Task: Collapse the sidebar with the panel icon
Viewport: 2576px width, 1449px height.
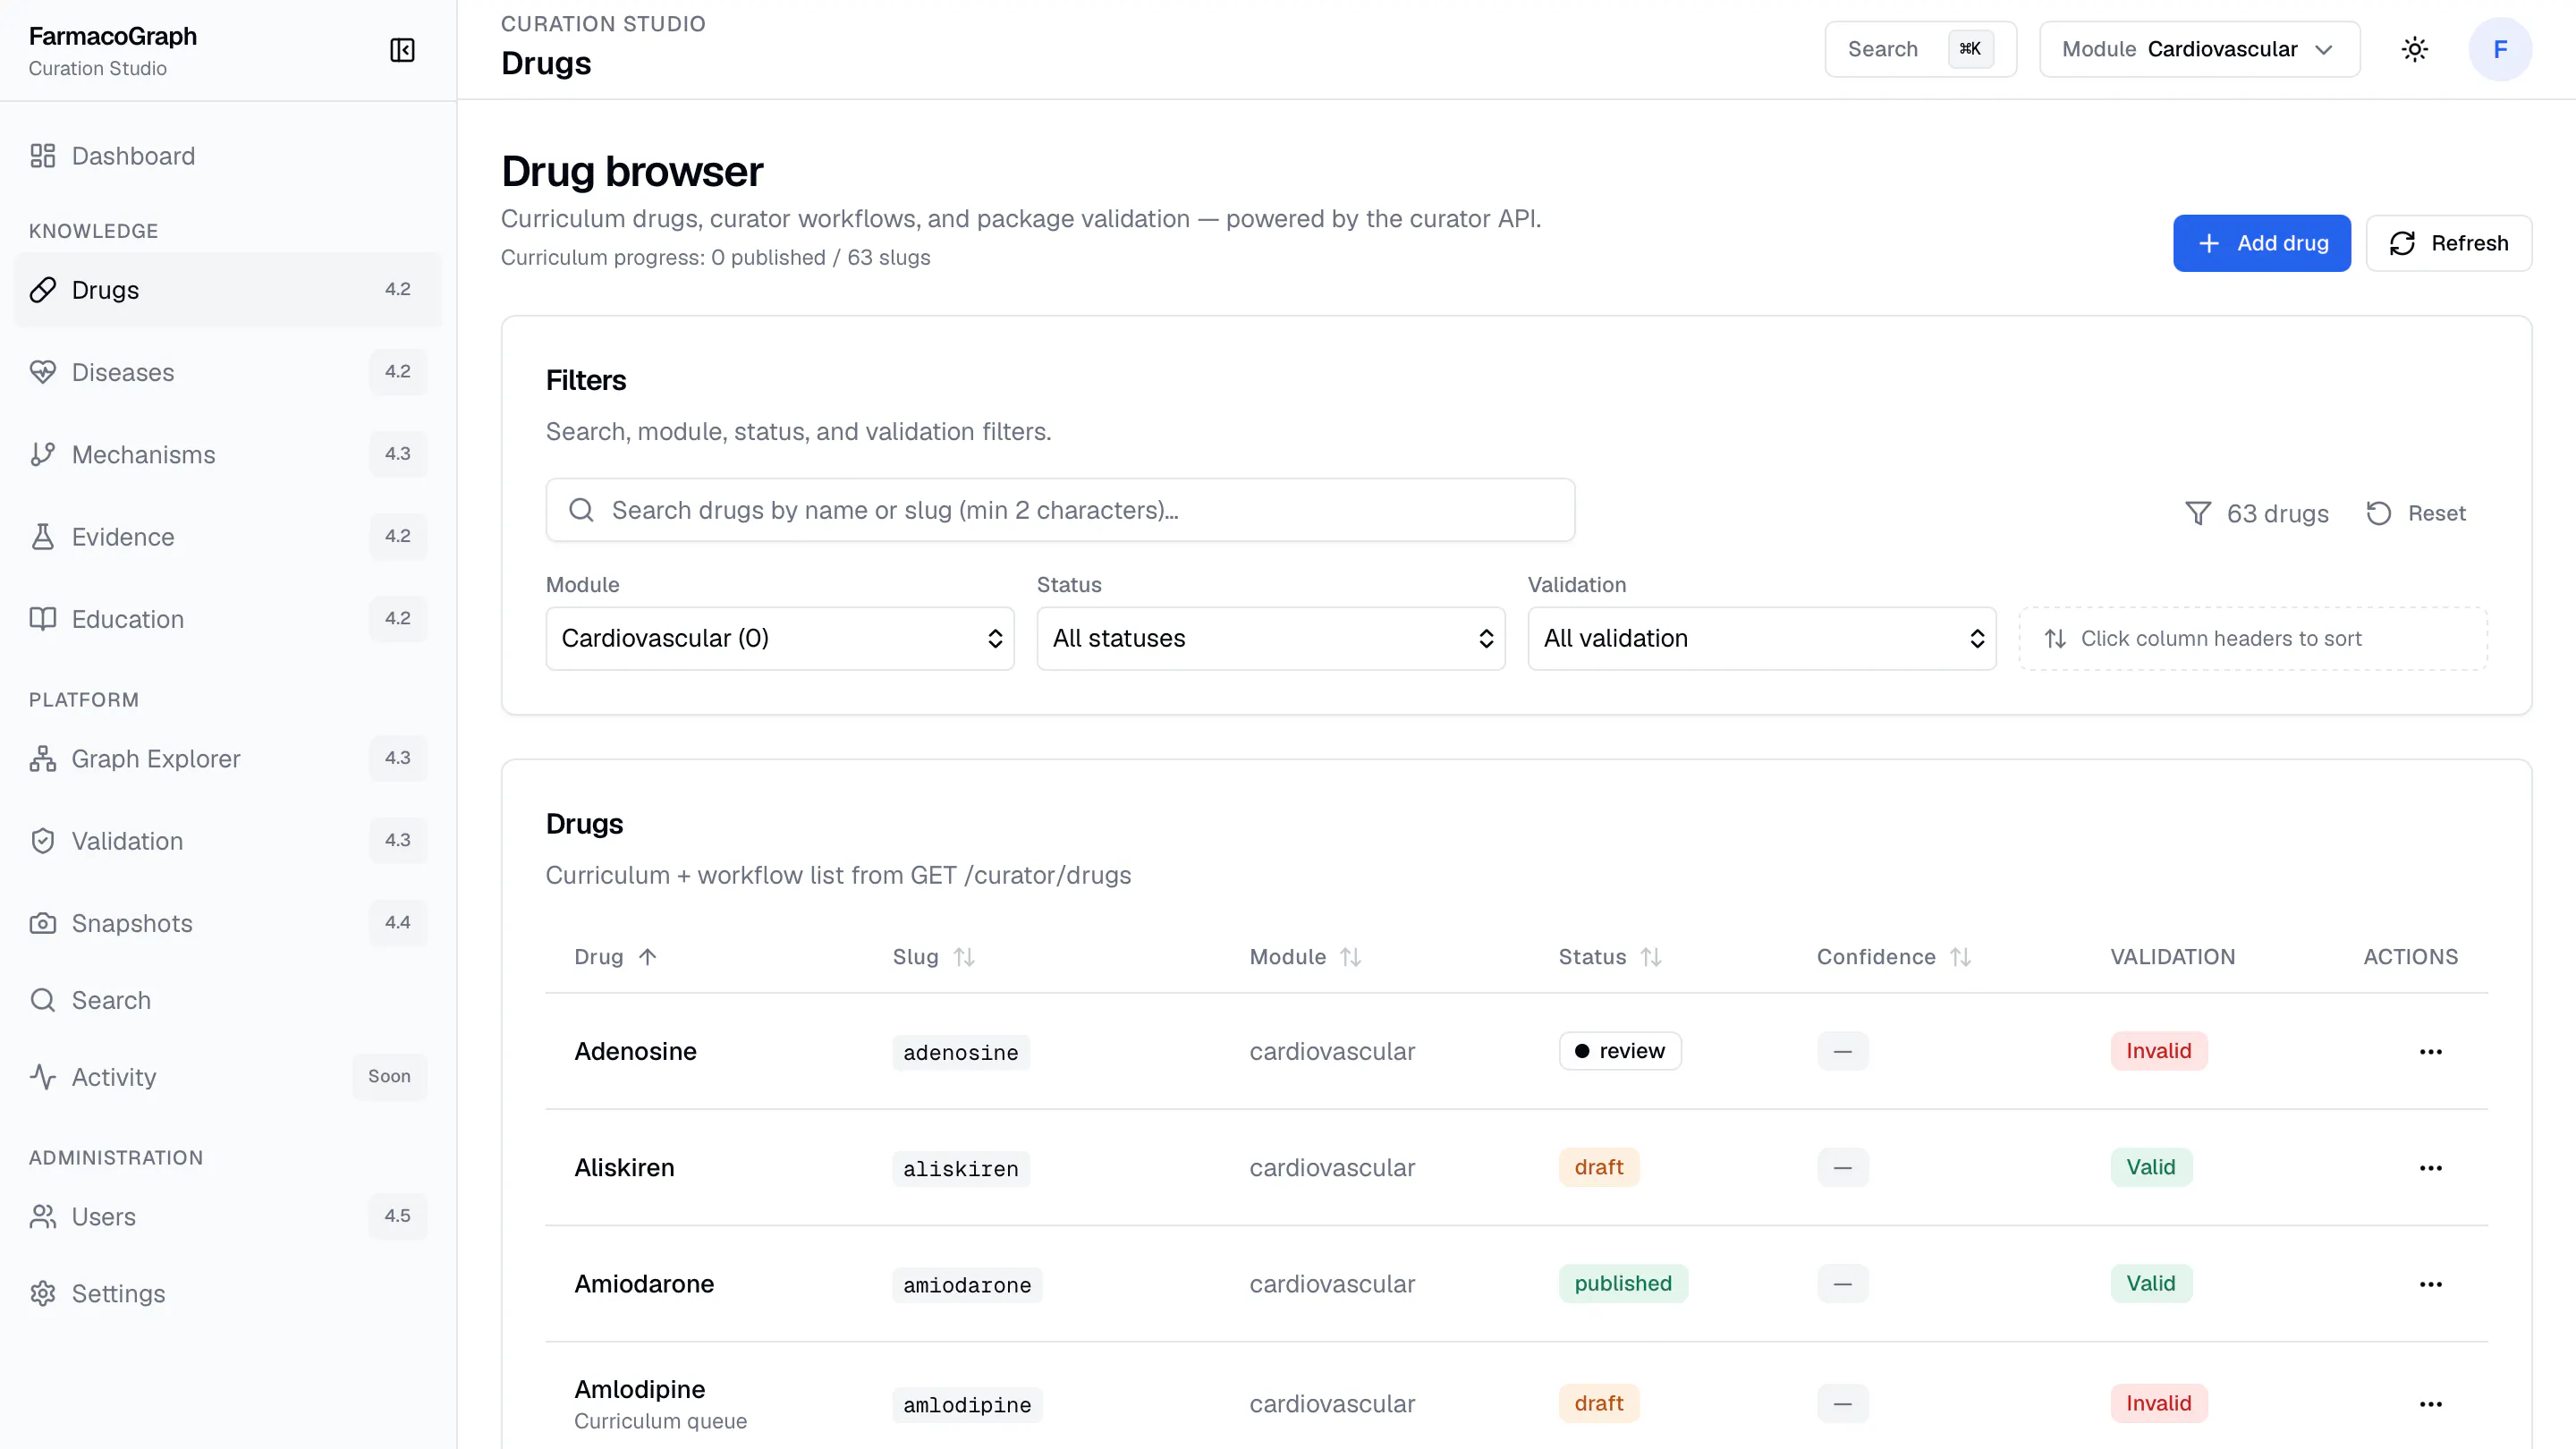Action: pos(402,50)
